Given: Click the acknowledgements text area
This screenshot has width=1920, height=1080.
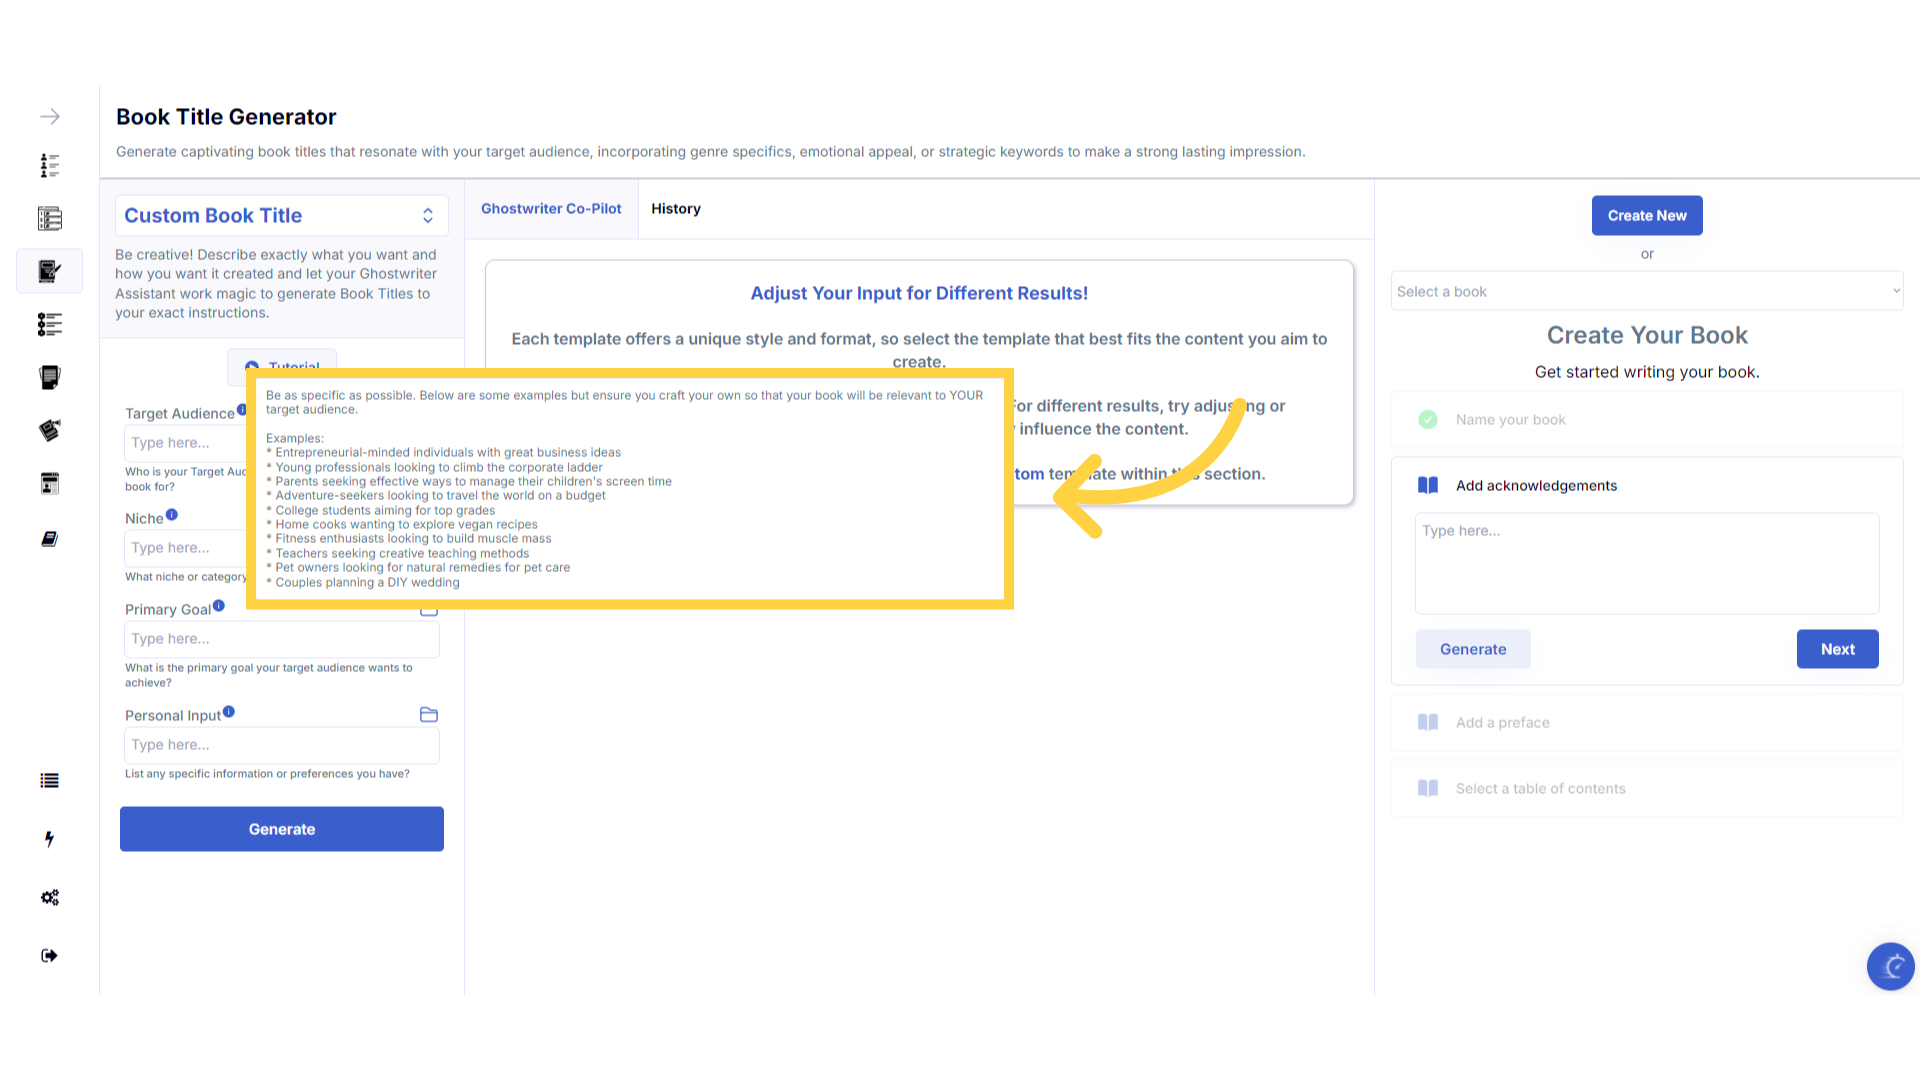Looking at the screenshot, I should tap(1646, 563).
